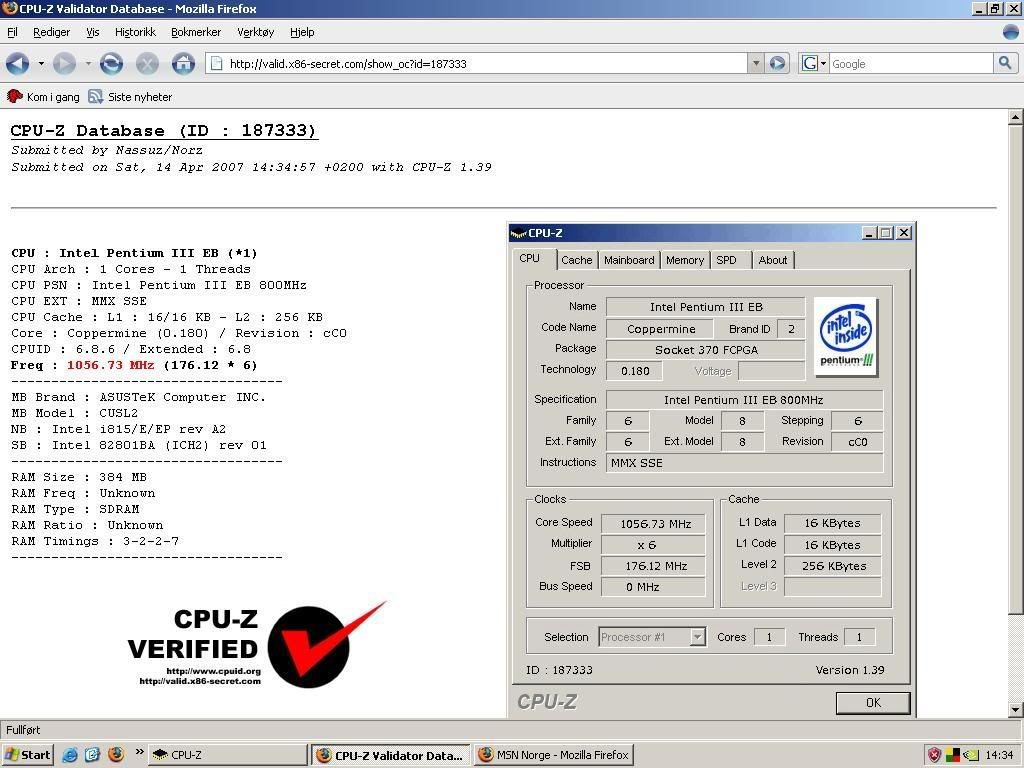Viewport: 1024px width, 768px height.
Task: Open the Google search engine selector
Action: click(x=814, y=63)
